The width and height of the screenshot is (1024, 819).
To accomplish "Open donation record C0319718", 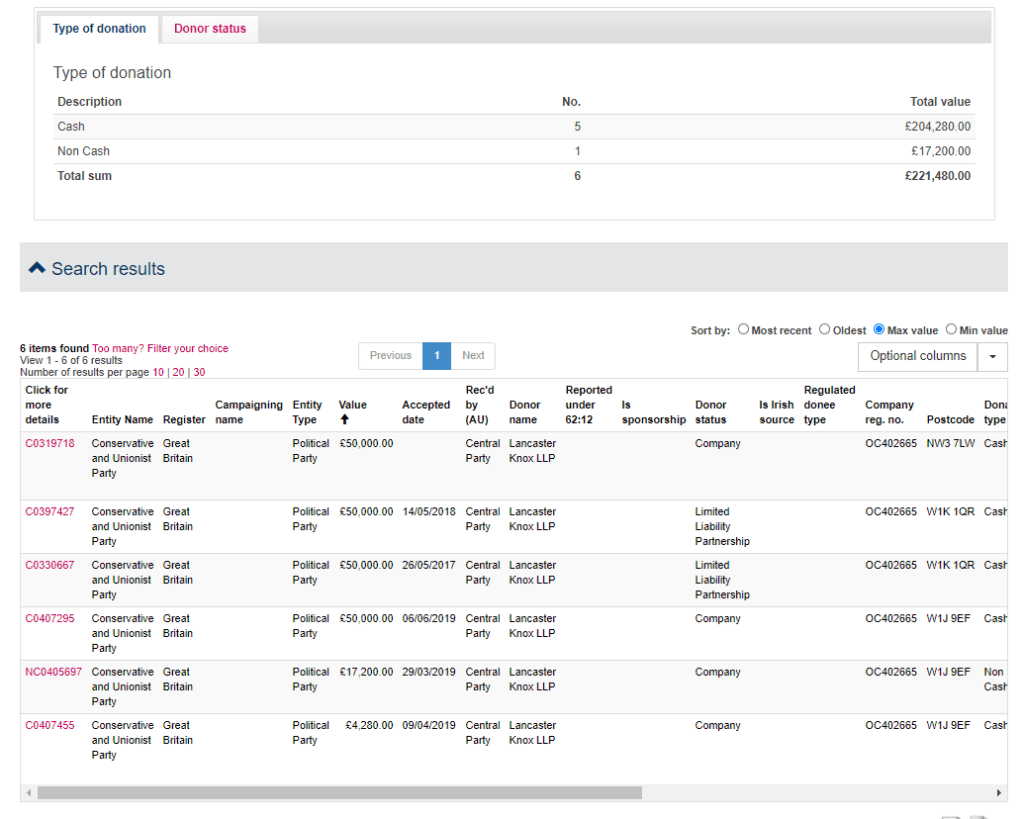I will coord(50,443).
